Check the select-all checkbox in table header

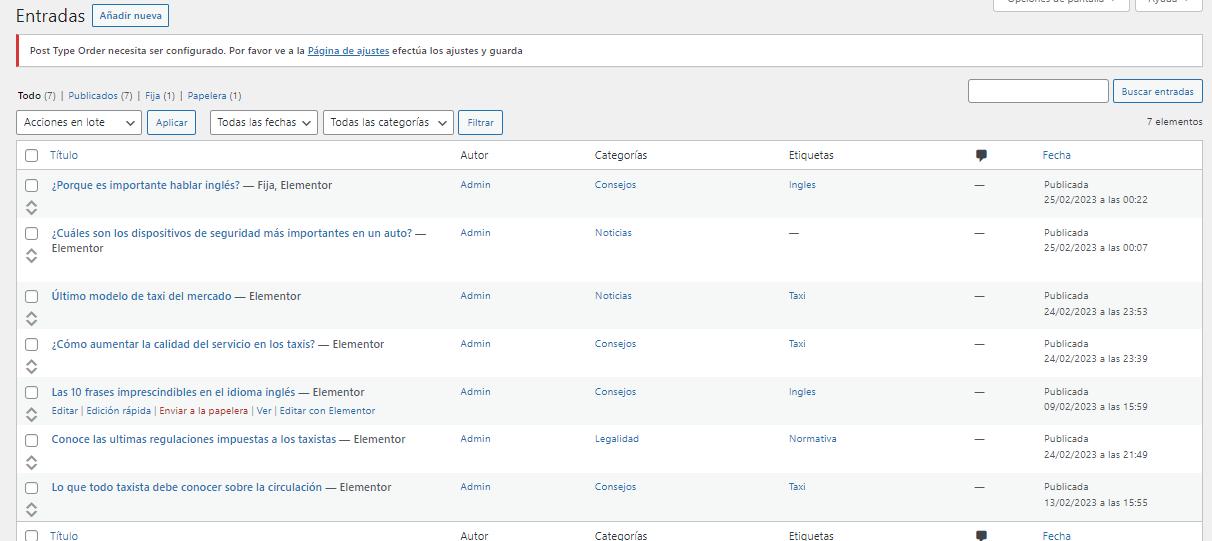pos(32,155)
